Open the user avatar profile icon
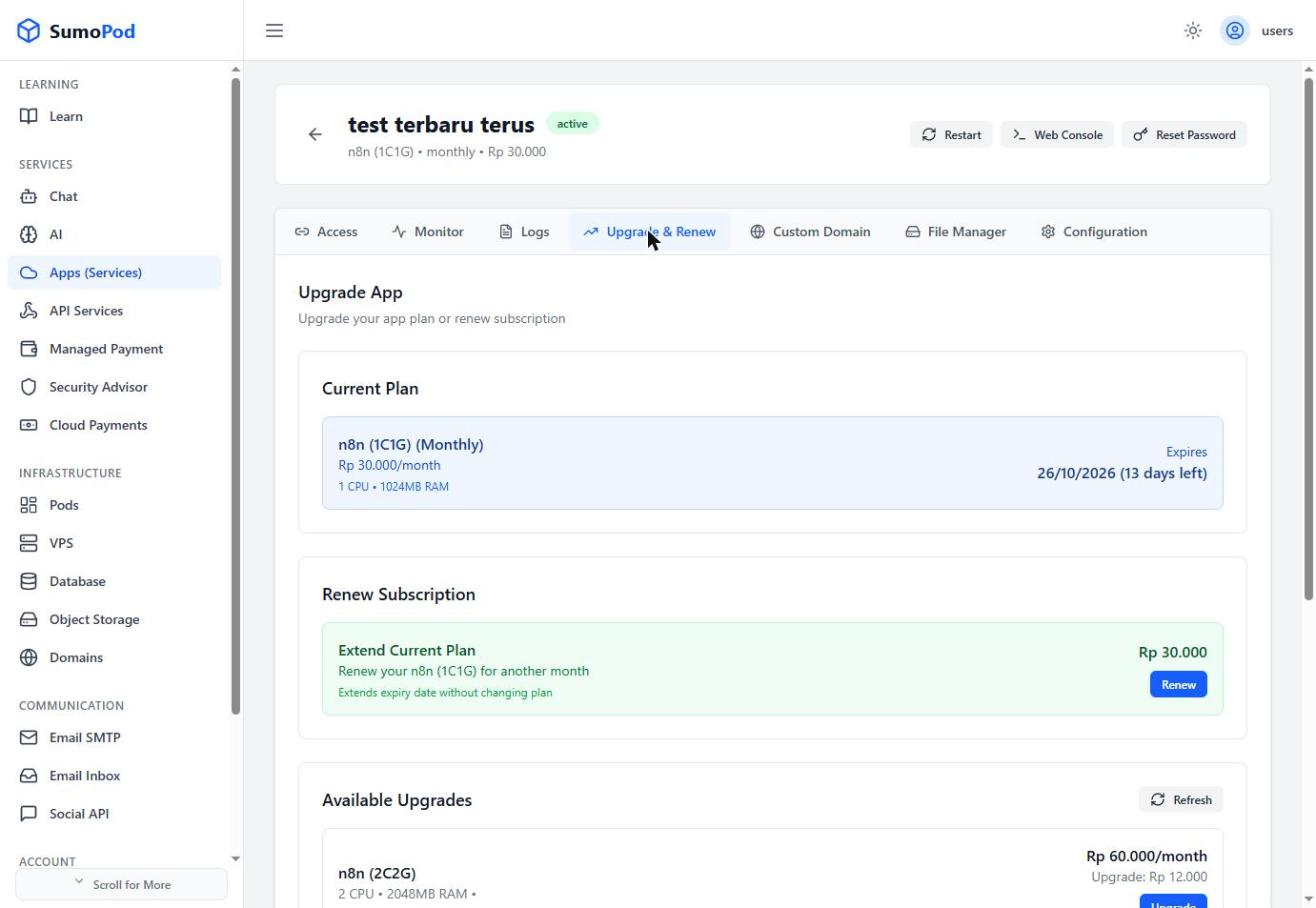The height and width of the screenshot is (908, 1316). pyautogui.click(x=1235, y=31)
